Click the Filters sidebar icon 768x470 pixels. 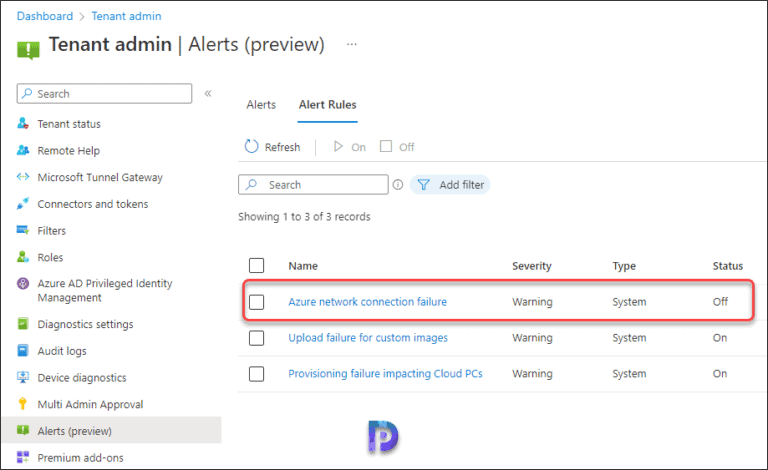click(x=23, y=230)
